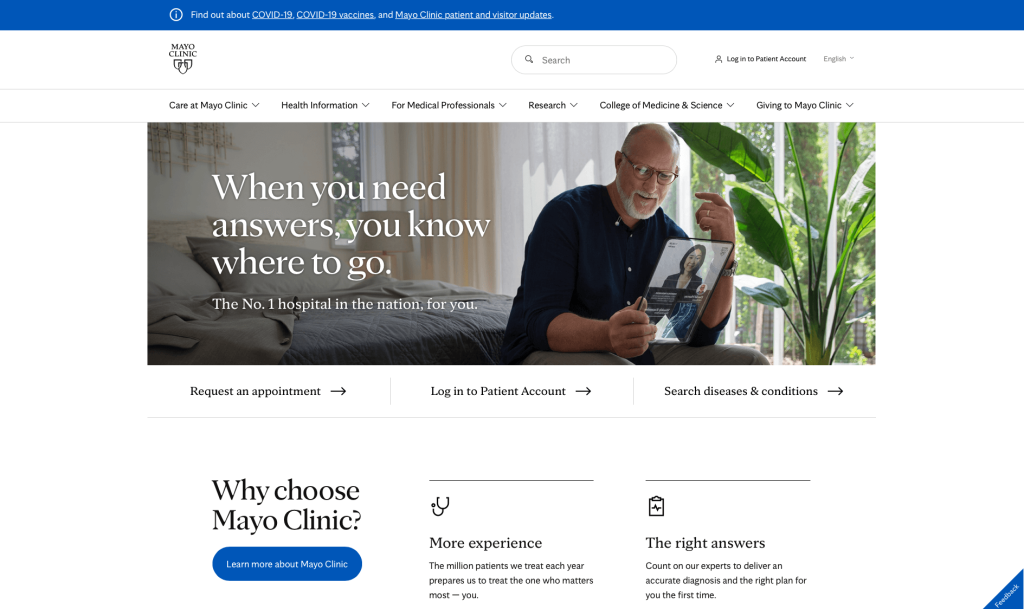
Task: Follow the COVID-19 vaccines link
Action: [x=335, y=14]
